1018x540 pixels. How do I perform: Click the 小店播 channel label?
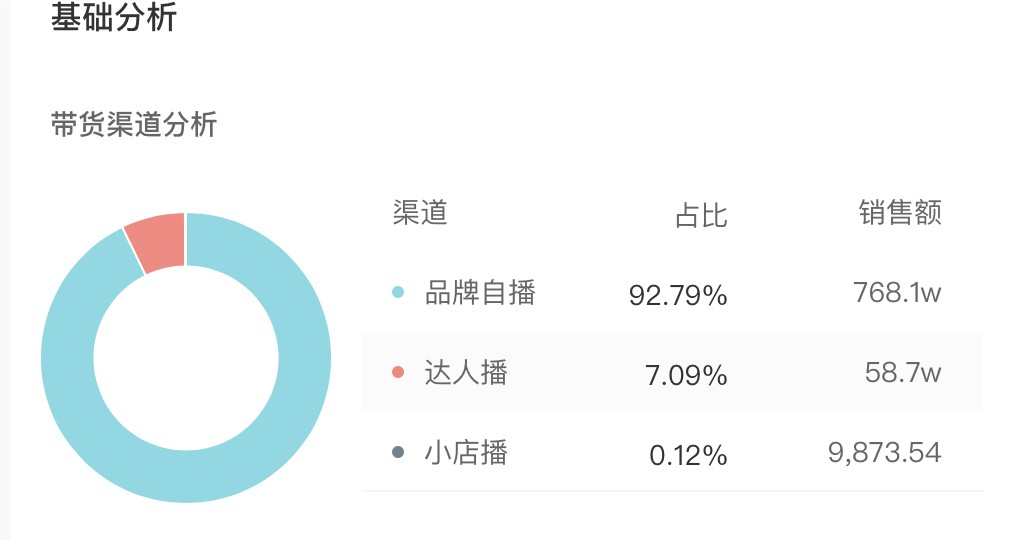coord(466,452)
